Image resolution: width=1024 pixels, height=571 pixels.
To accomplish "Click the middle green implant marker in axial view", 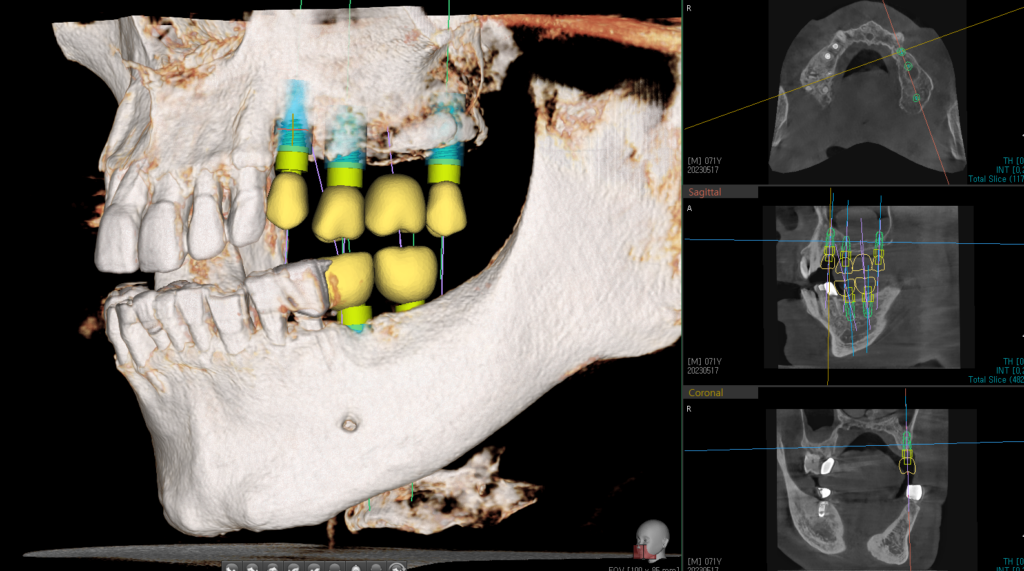I will pos(908,66).
